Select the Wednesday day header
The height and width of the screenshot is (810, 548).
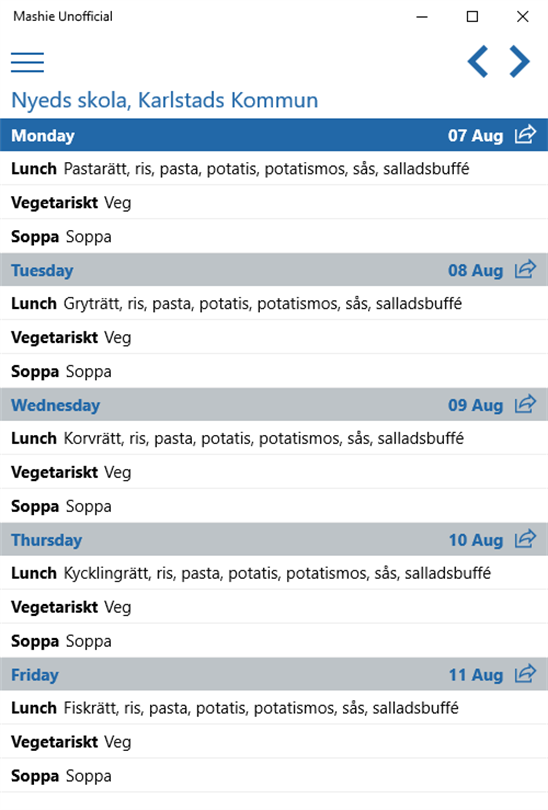(x=274, y=404)
